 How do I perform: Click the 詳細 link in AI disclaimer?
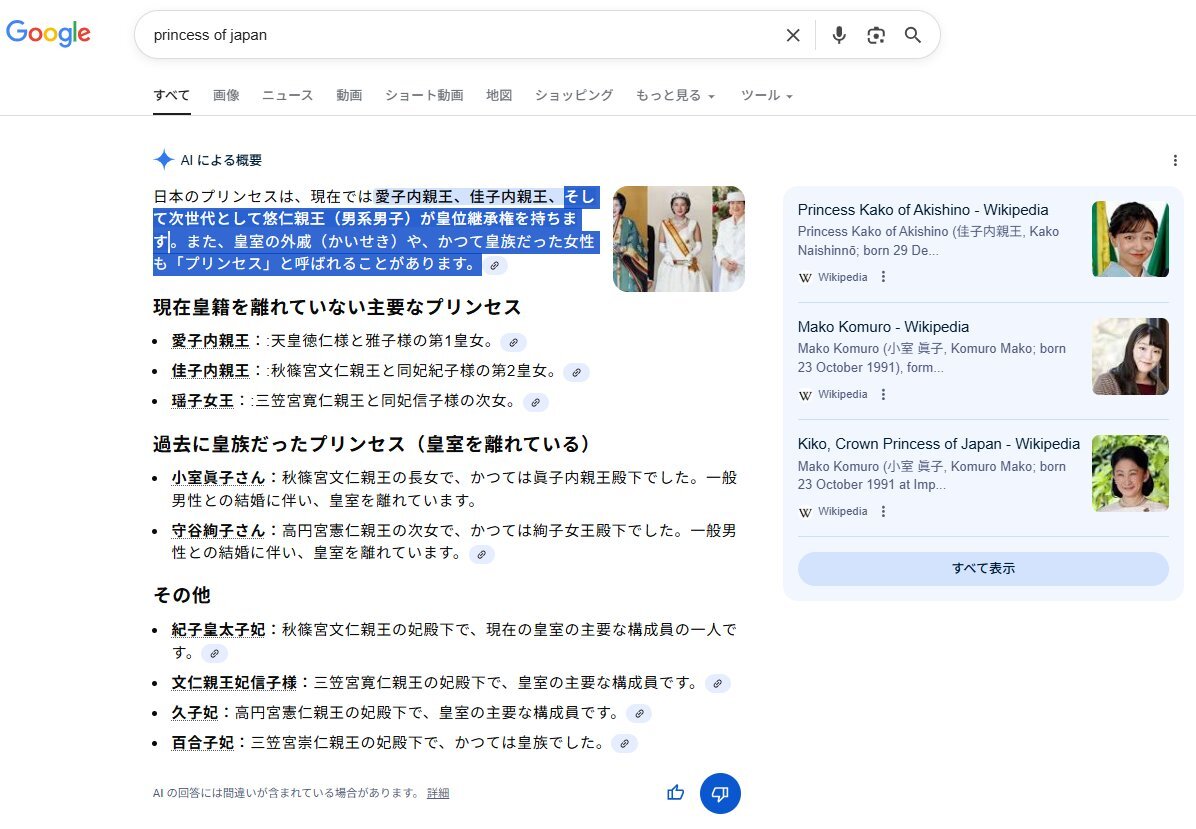pyautogui.click(x=438, y=793)
